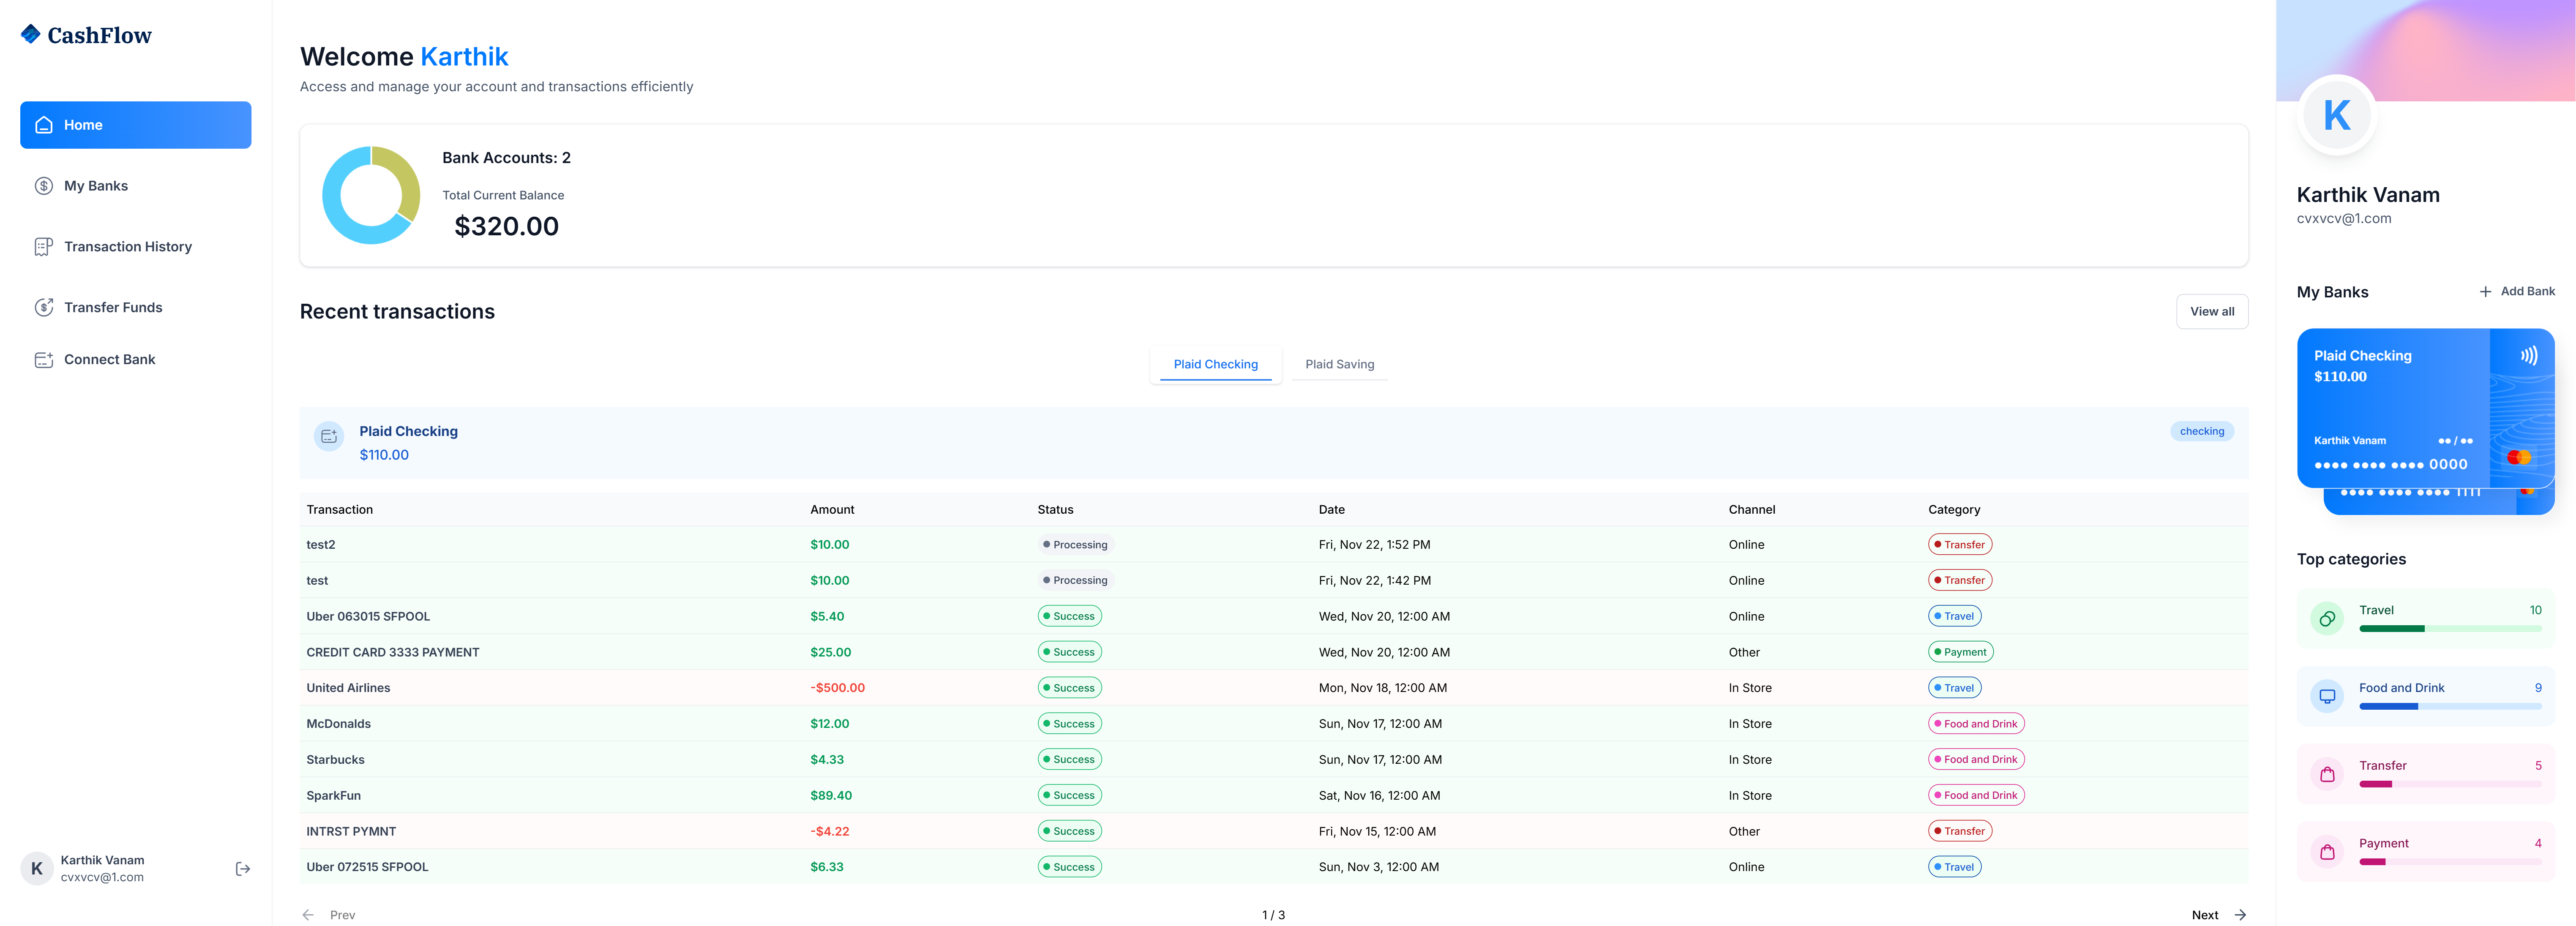Click the Transfer Funds icon

coord(44,307)
